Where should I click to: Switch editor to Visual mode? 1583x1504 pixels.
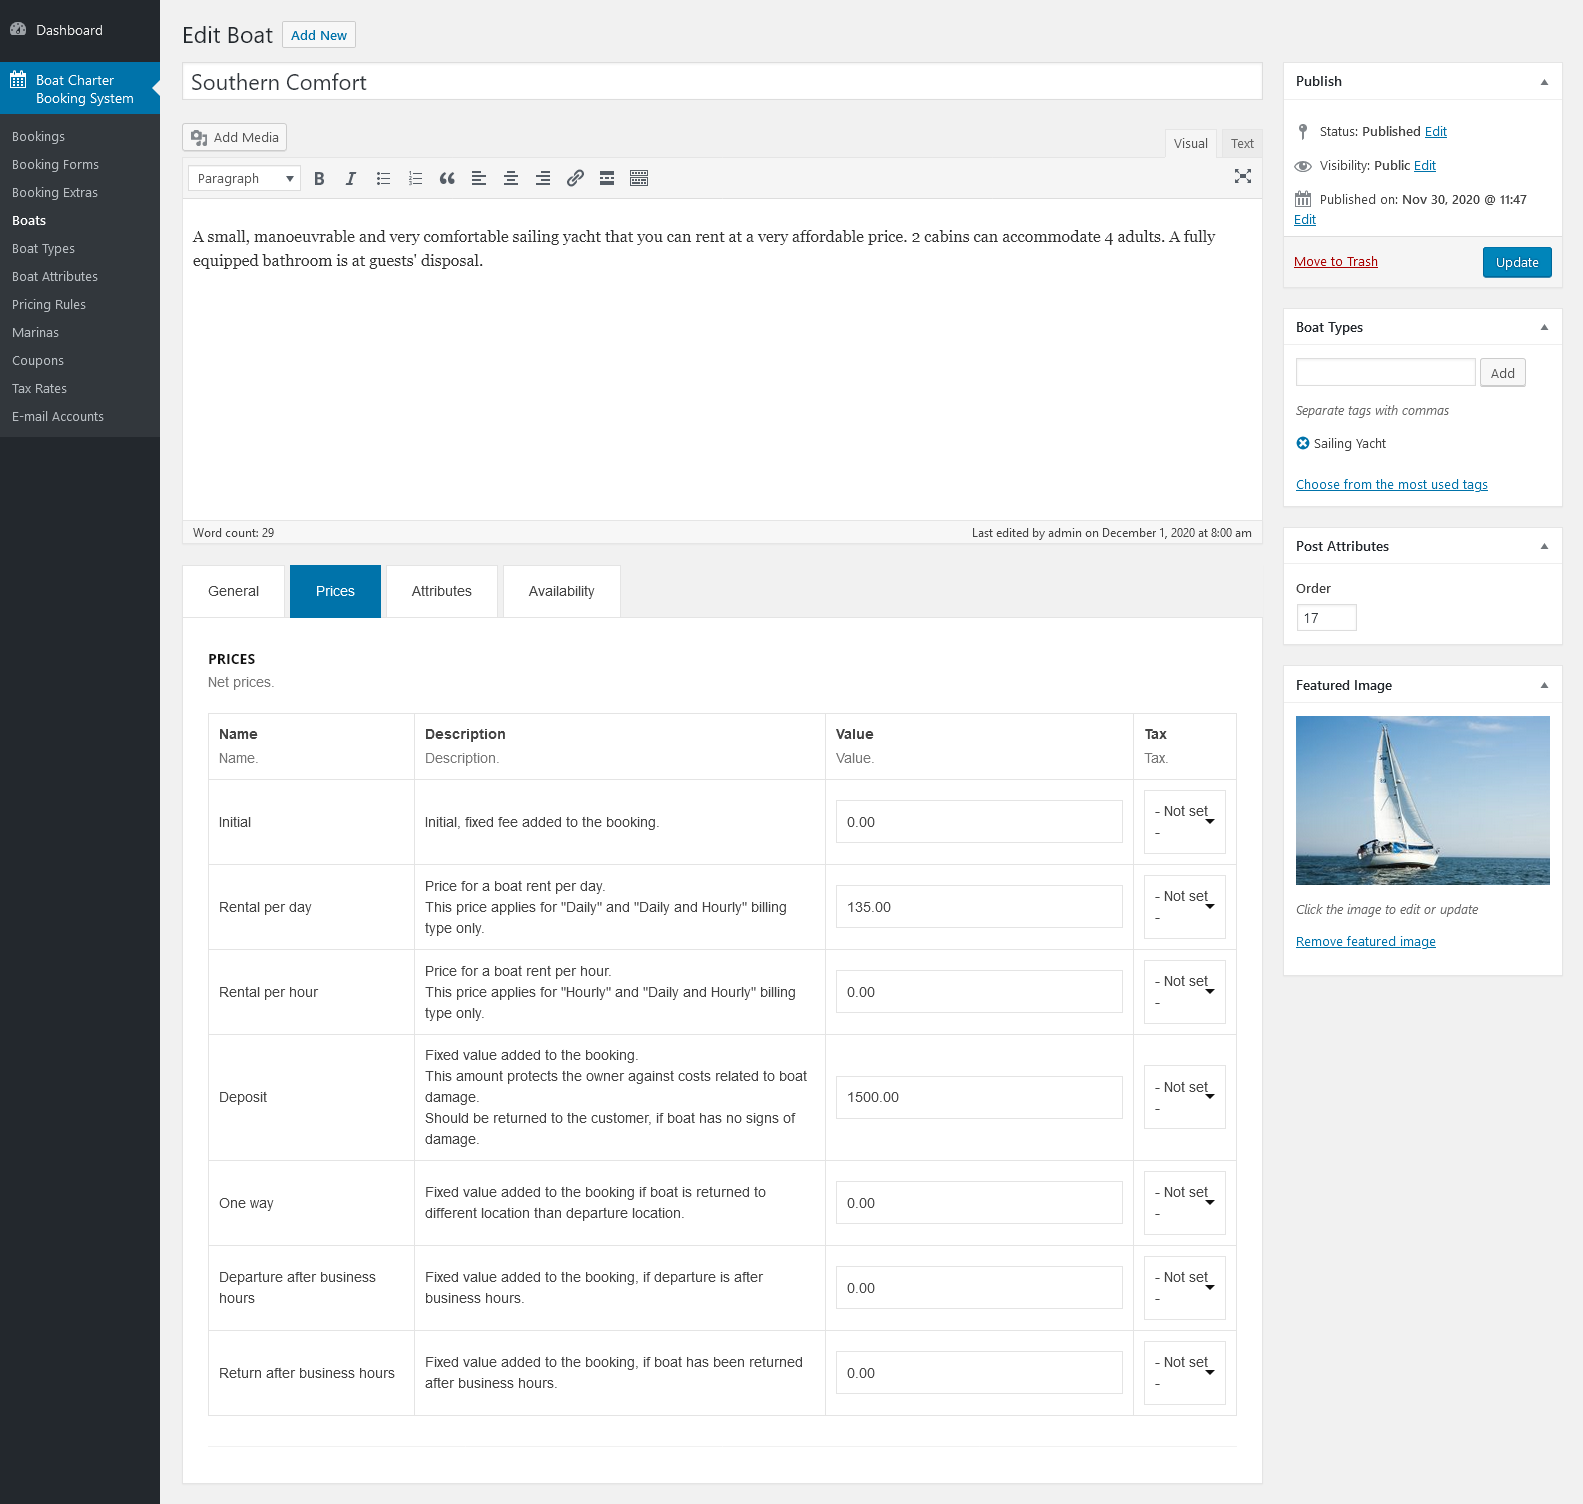click(x=1191, y=143)
